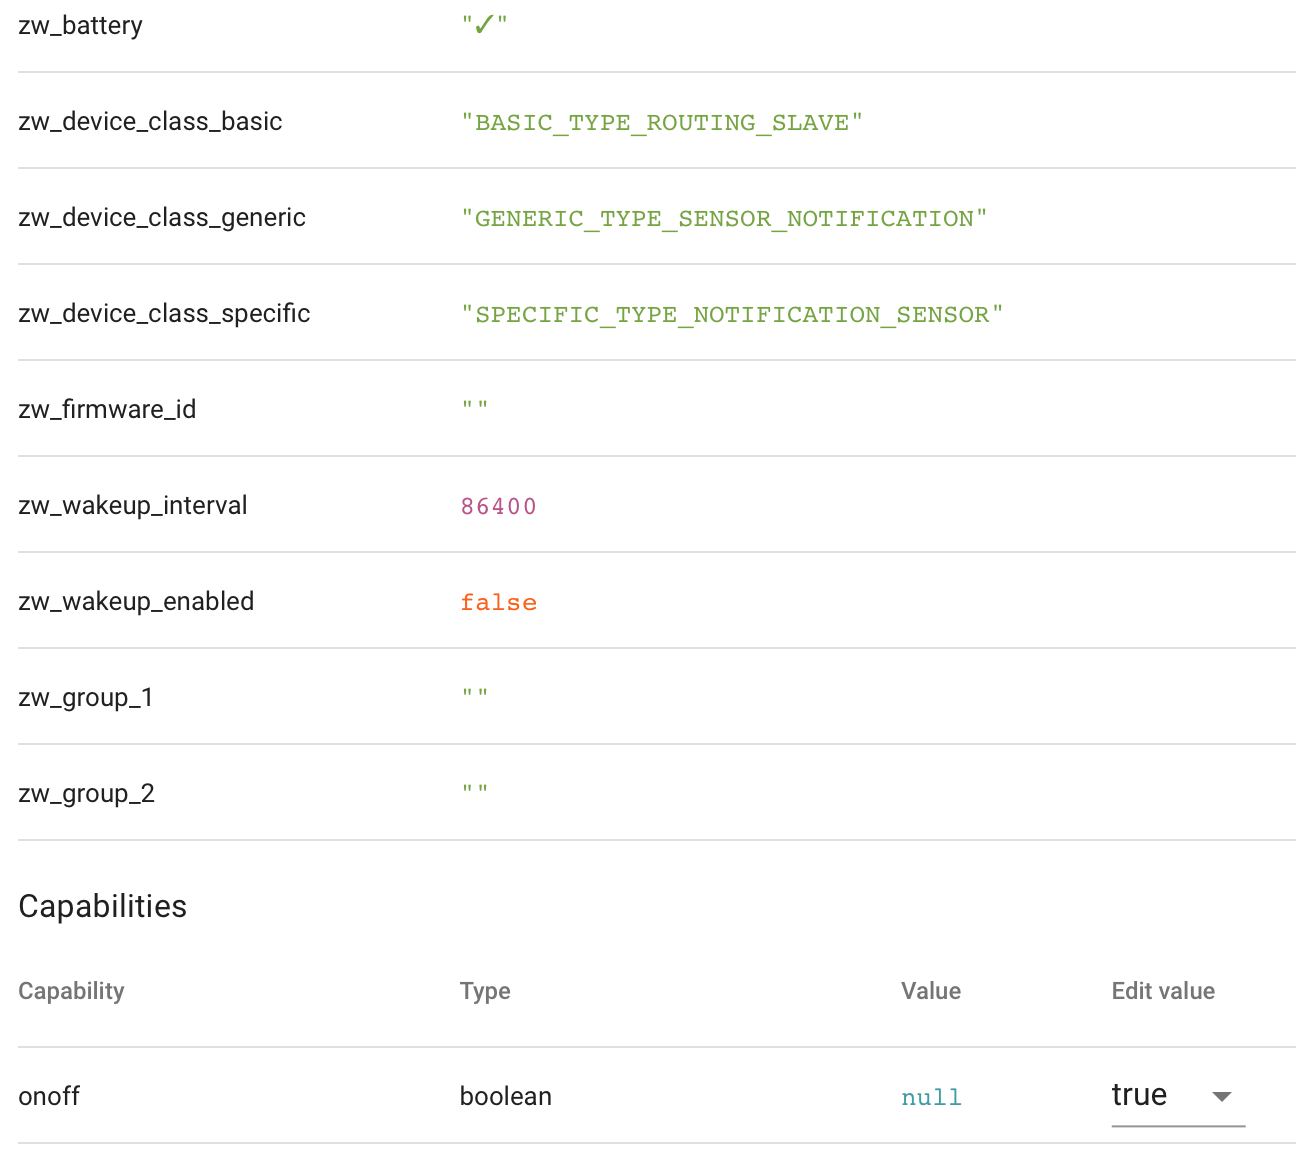
Task: Select the zw_group_1 label
Action: tap(86, 698)
